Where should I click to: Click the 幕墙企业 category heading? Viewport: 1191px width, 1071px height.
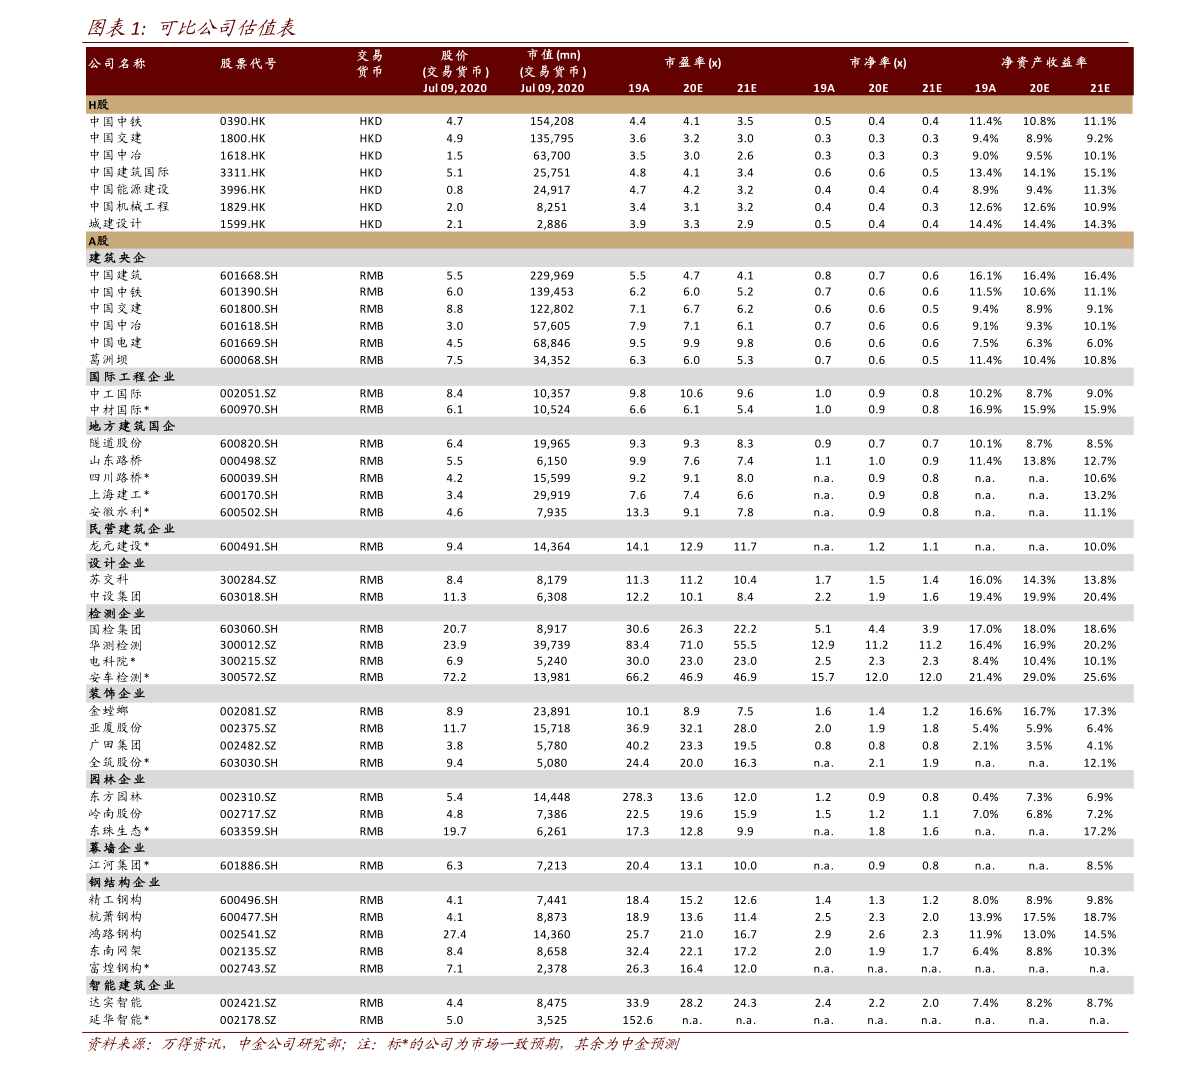117,848
